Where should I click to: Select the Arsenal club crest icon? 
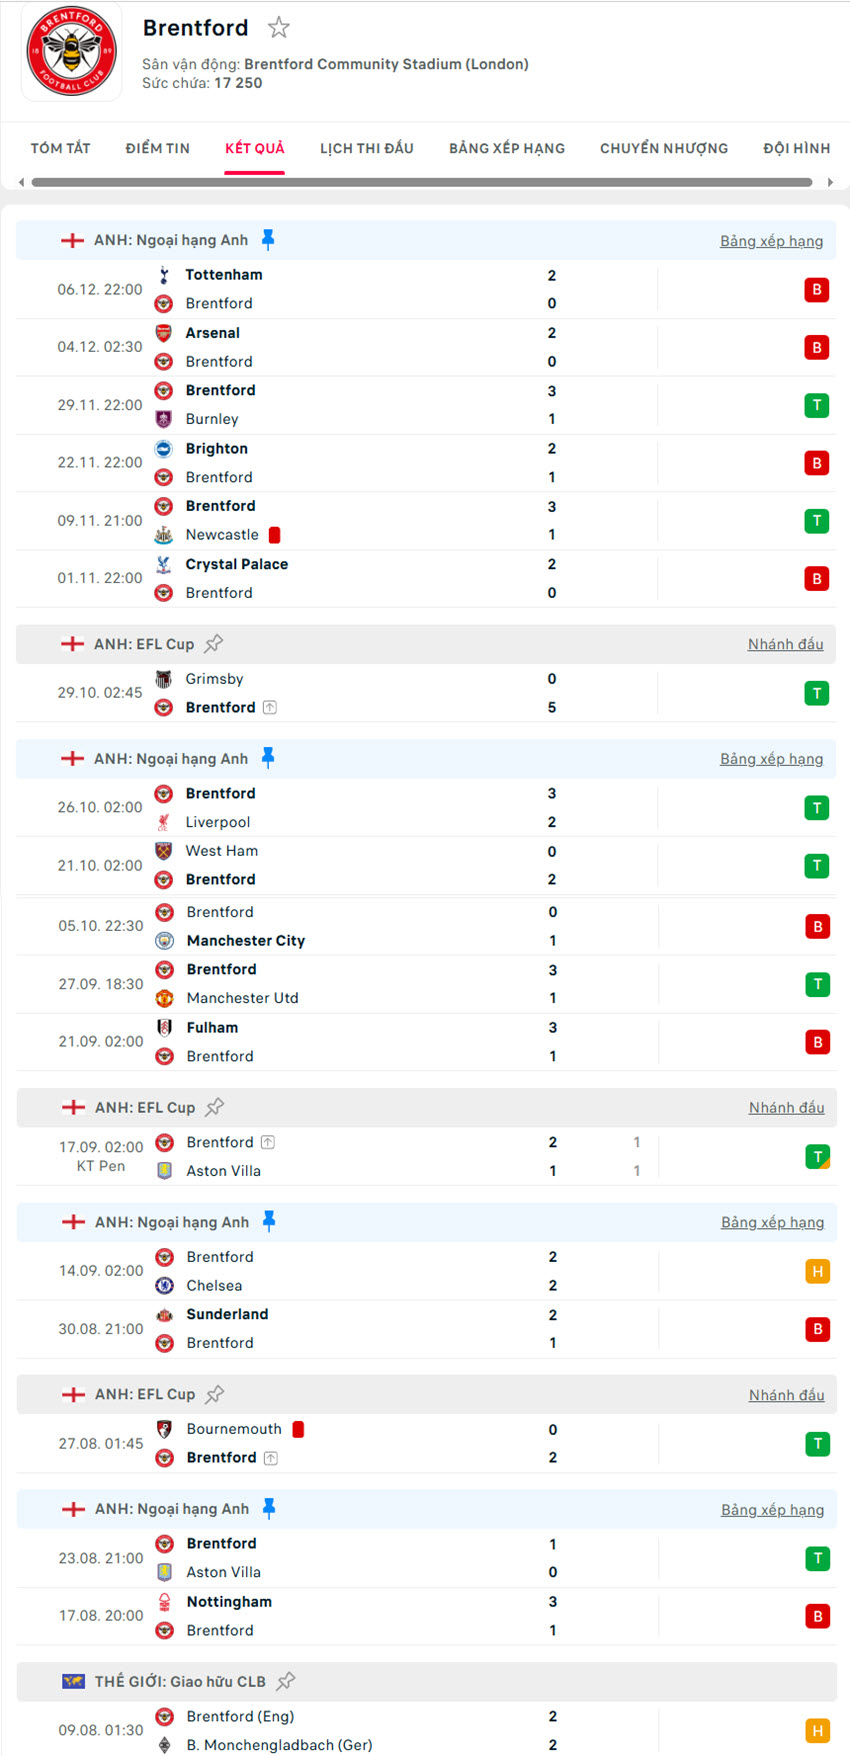(x=163, y=332)
